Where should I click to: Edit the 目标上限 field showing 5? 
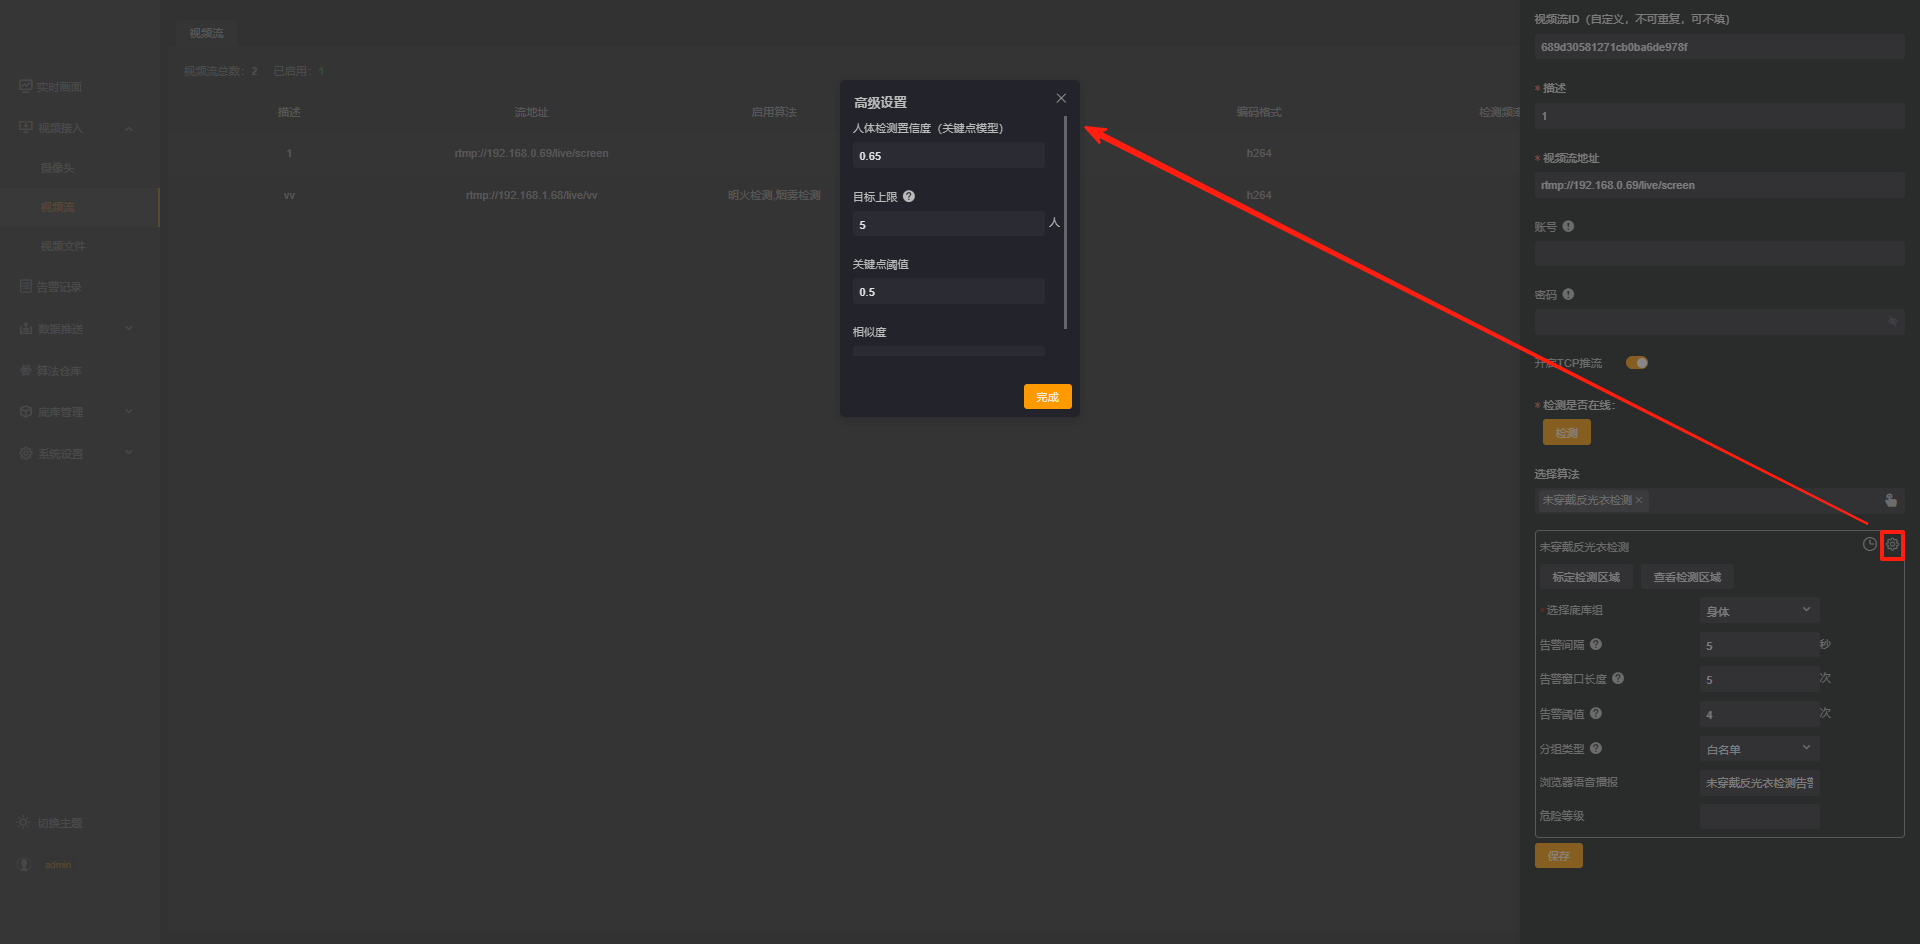click(948, 224)
